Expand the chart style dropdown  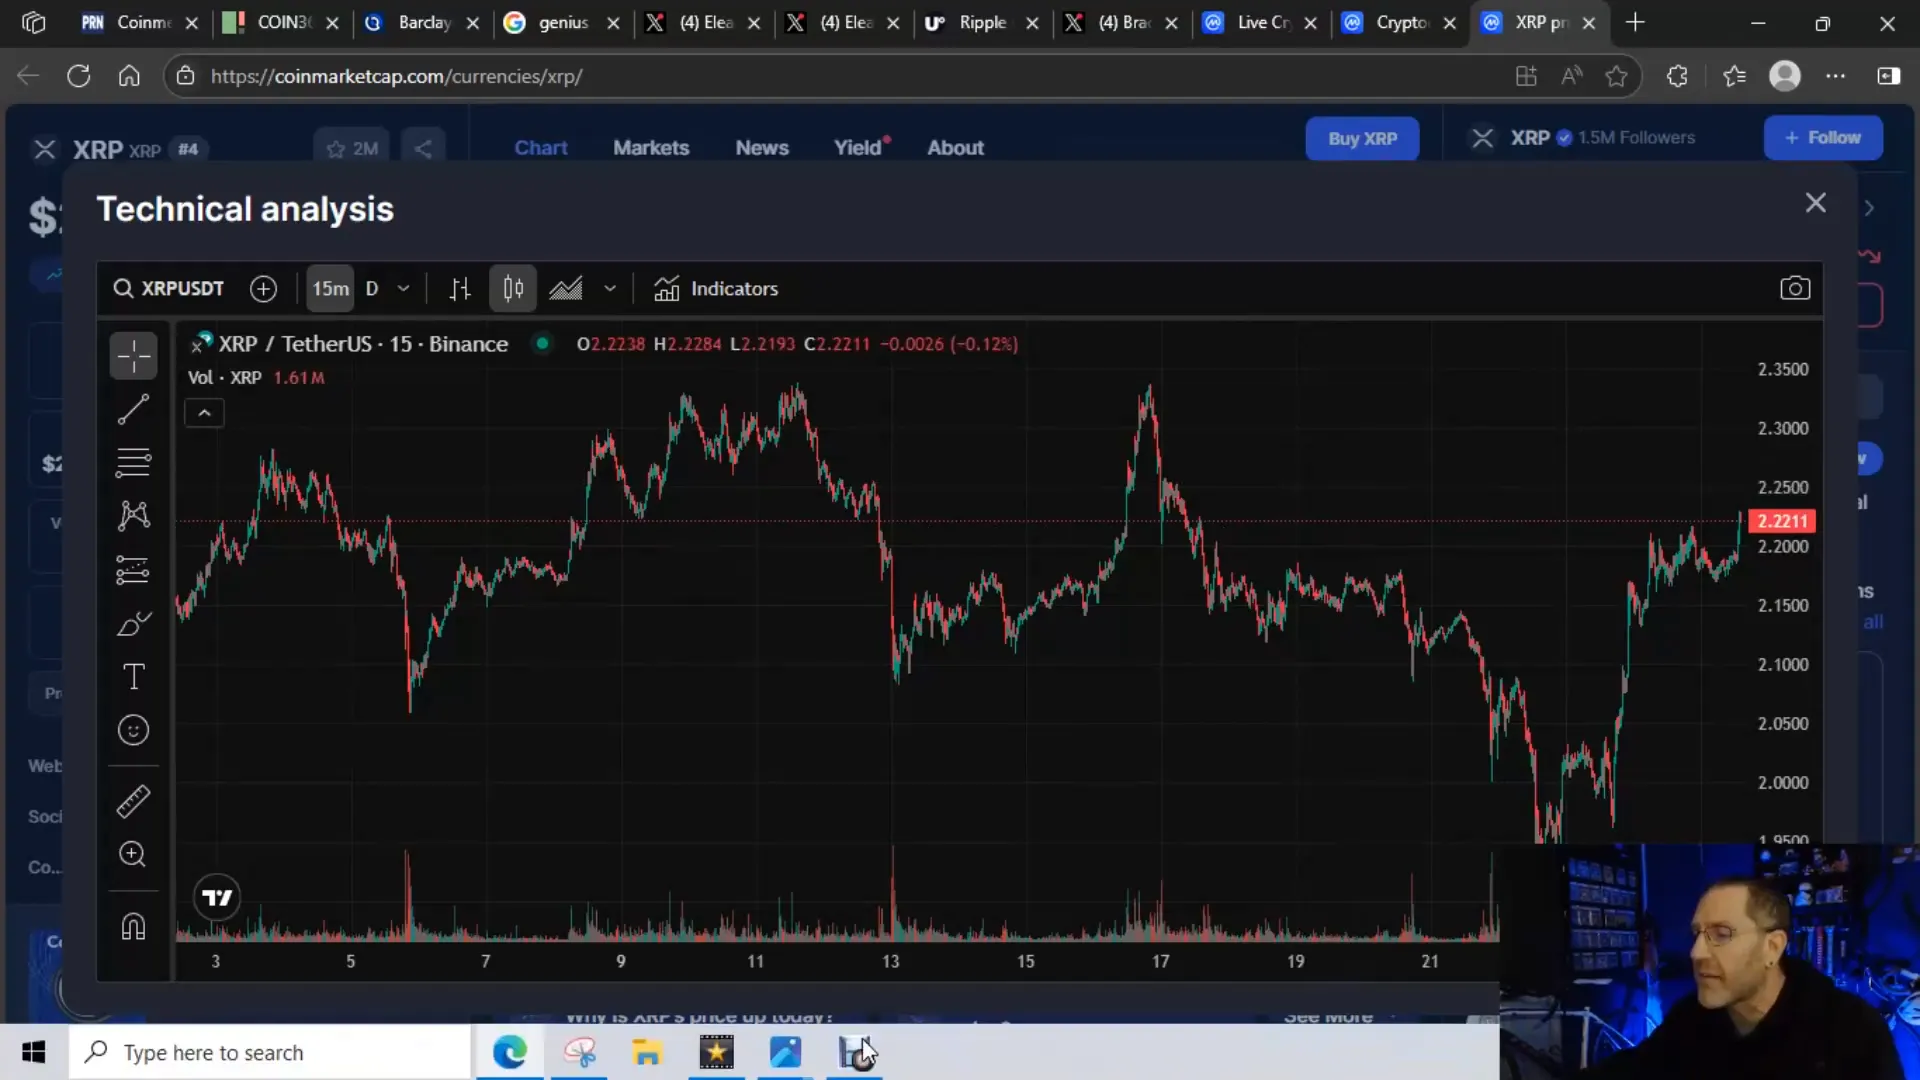610,289
